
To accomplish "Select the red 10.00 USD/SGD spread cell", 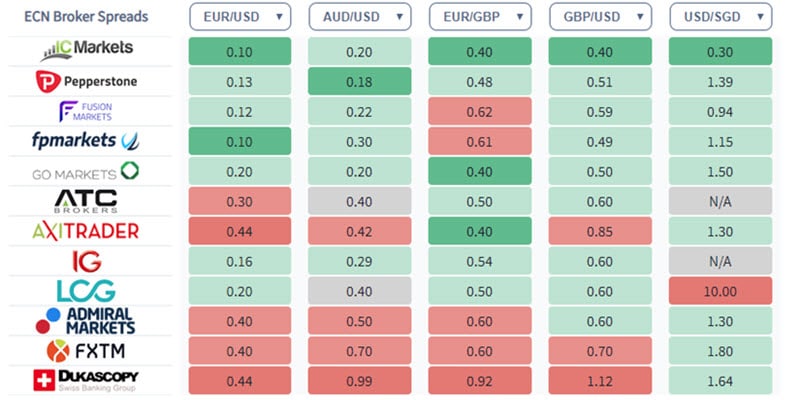I will point(720,291).
